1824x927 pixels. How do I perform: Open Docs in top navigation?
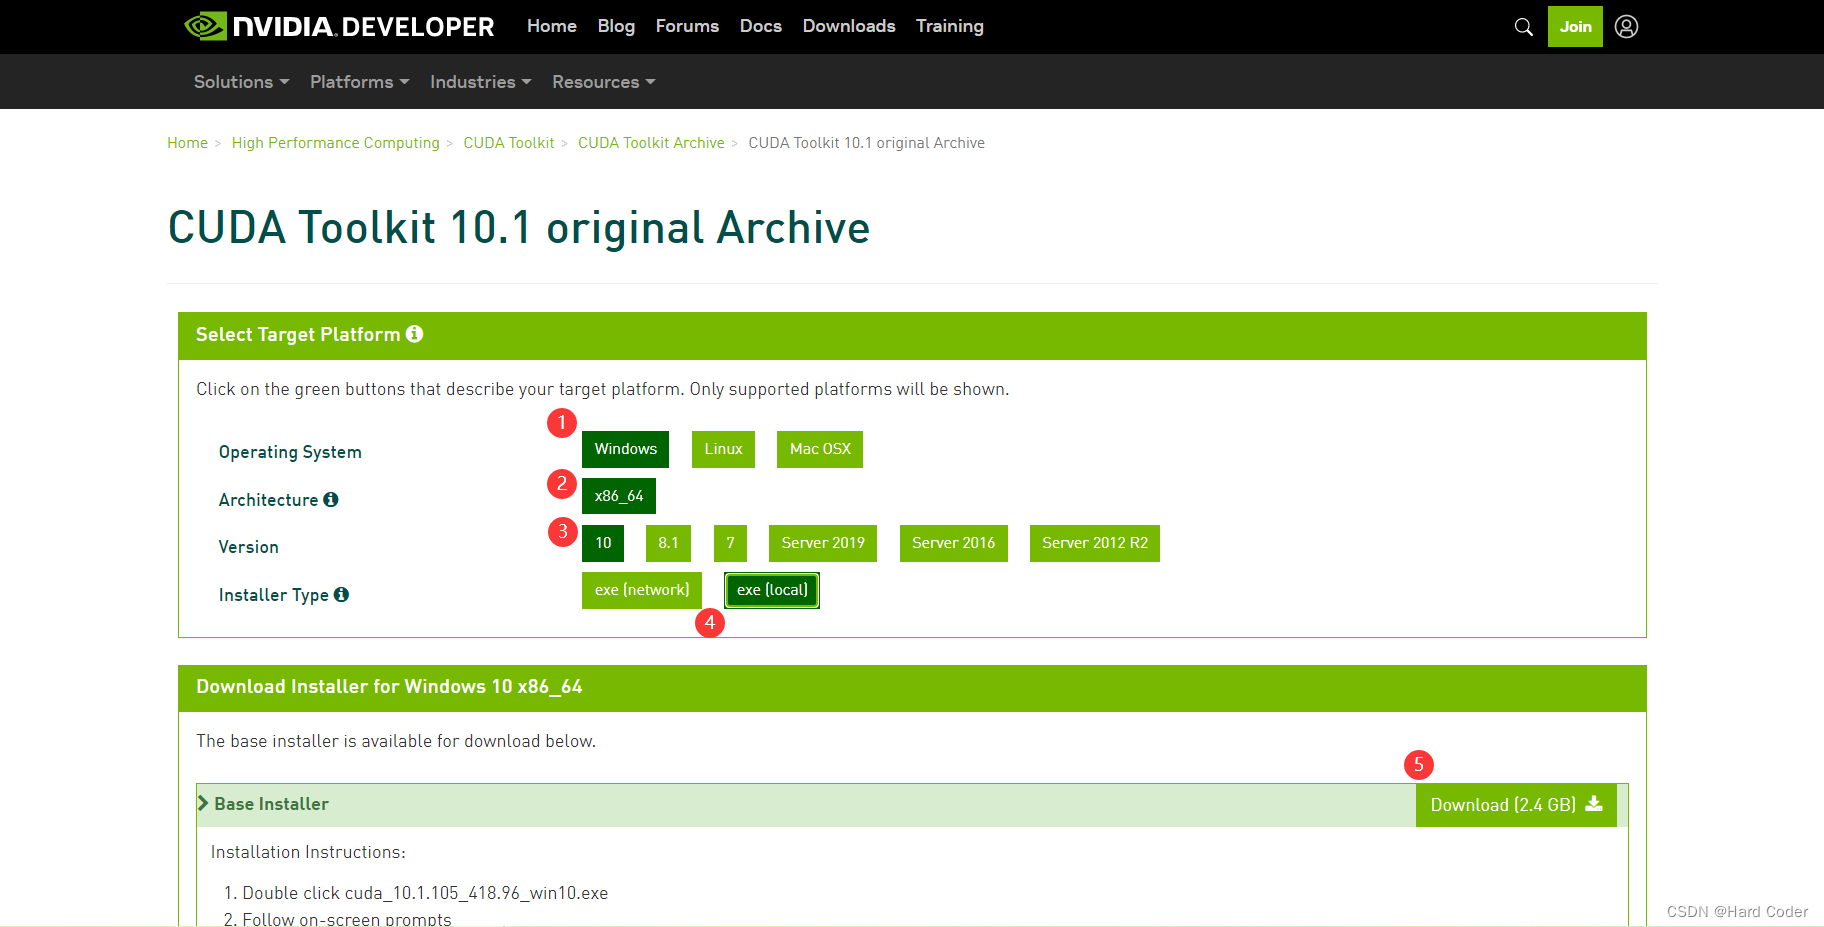pos(760,26)
